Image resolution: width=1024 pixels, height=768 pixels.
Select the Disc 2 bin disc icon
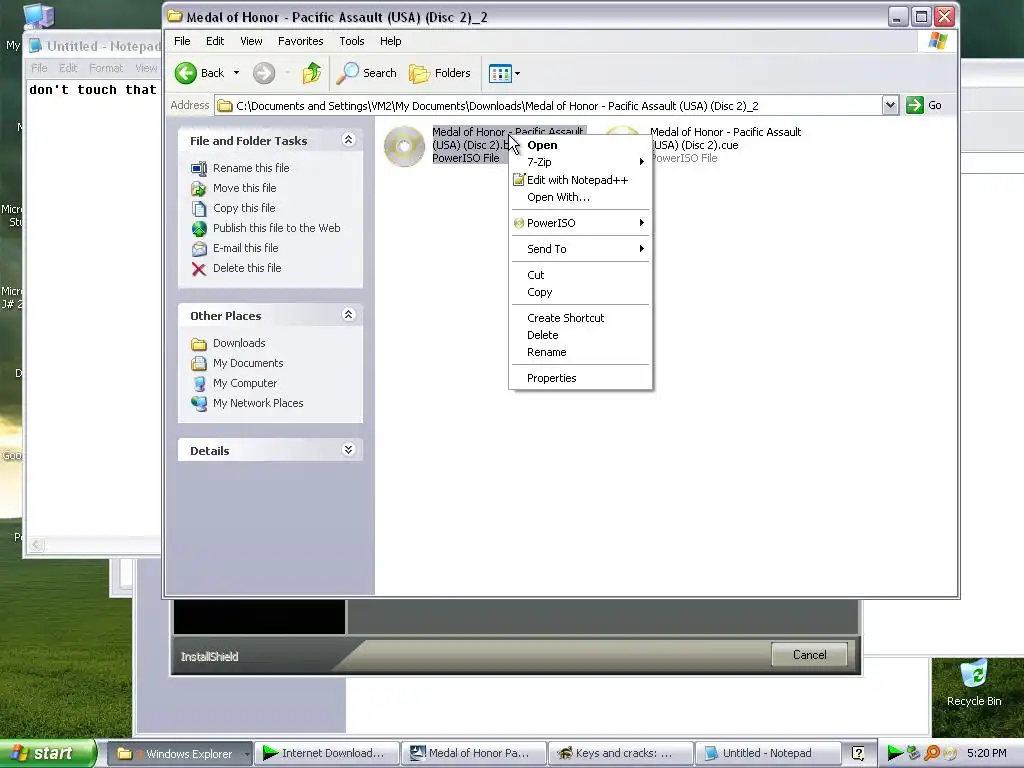coord(404,146)
